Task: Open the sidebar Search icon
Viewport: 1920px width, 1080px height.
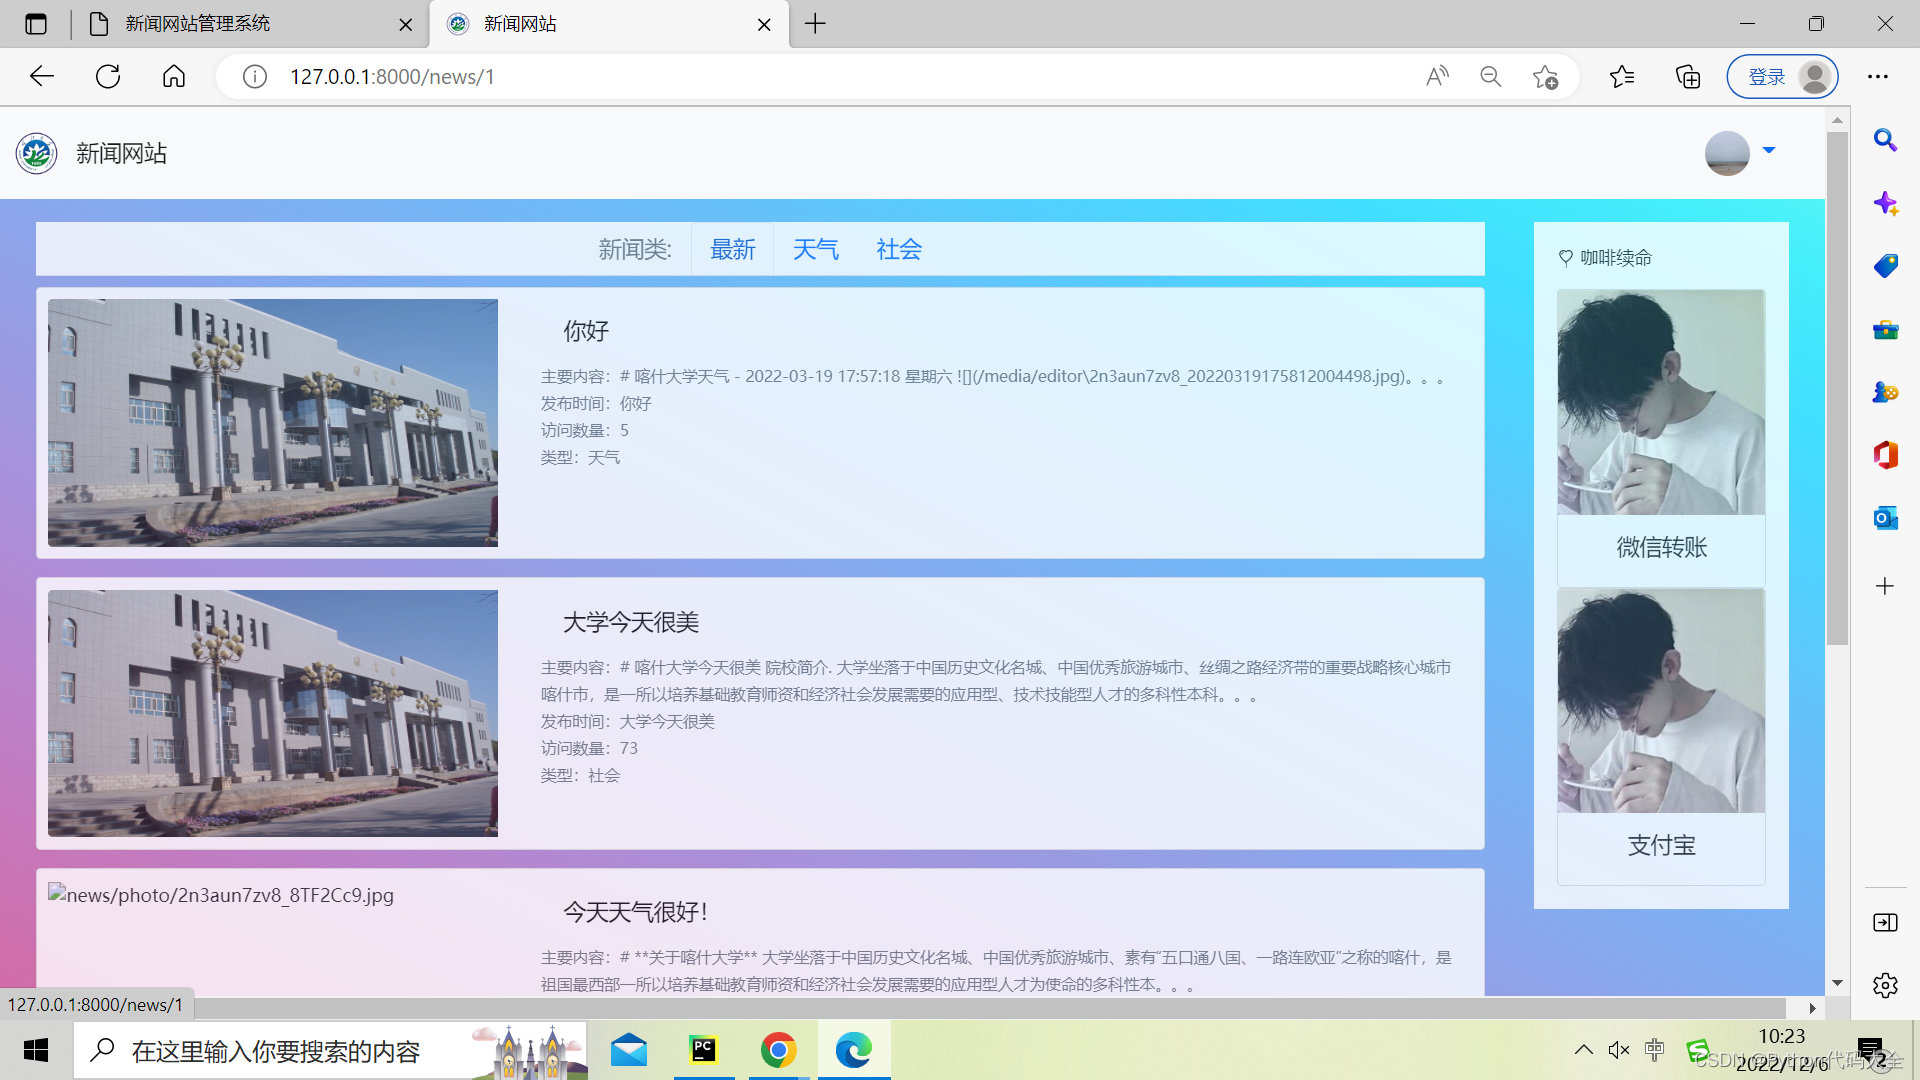Action: pos(1885,140)
